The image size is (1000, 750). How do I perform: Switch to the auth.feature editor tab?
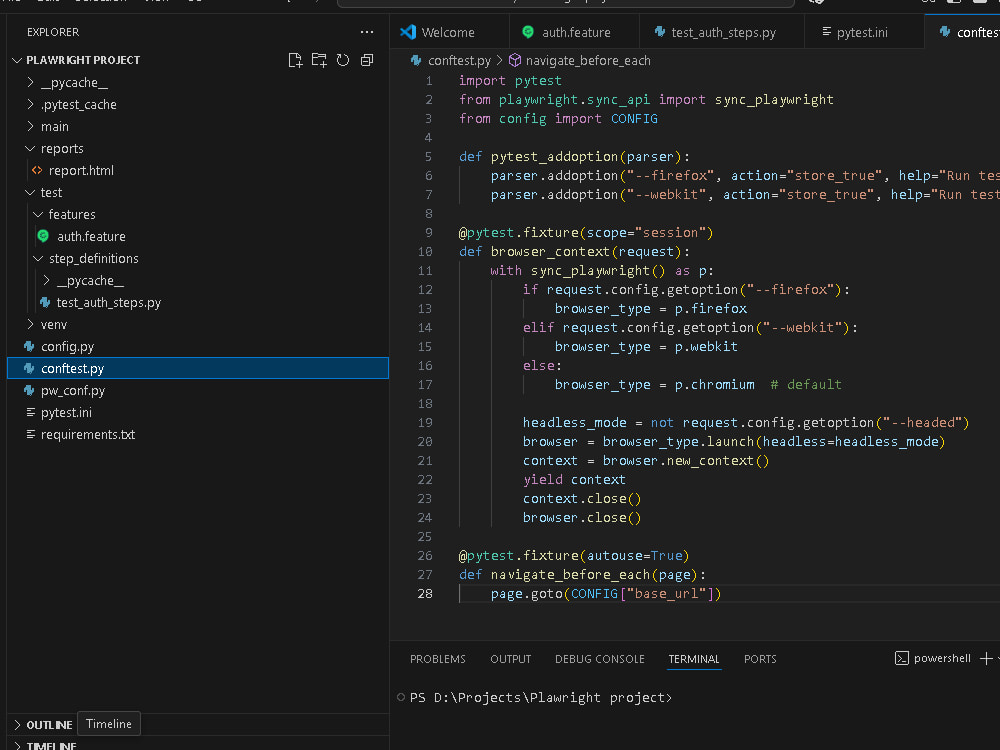click(x=576, y=32)
